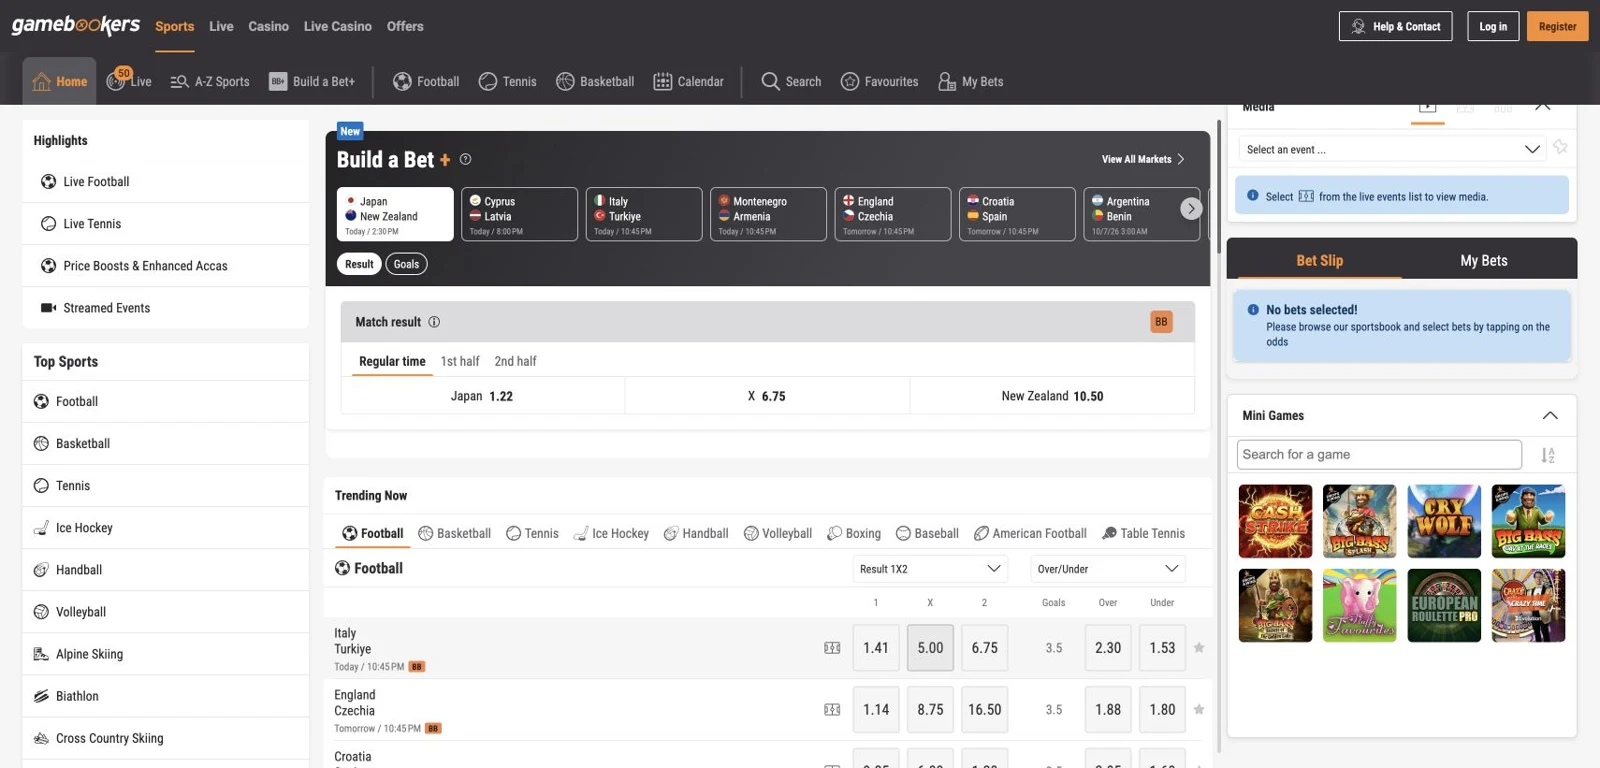Favourite the England vs Czechia match star
Image resolution: width=1600 pixels, height=768 pixels.
pyautogui.click(x=1199, y=710)
